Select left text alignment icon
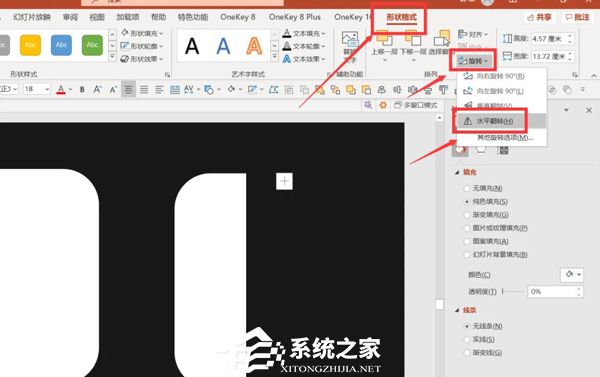 (x=159, y=90)
